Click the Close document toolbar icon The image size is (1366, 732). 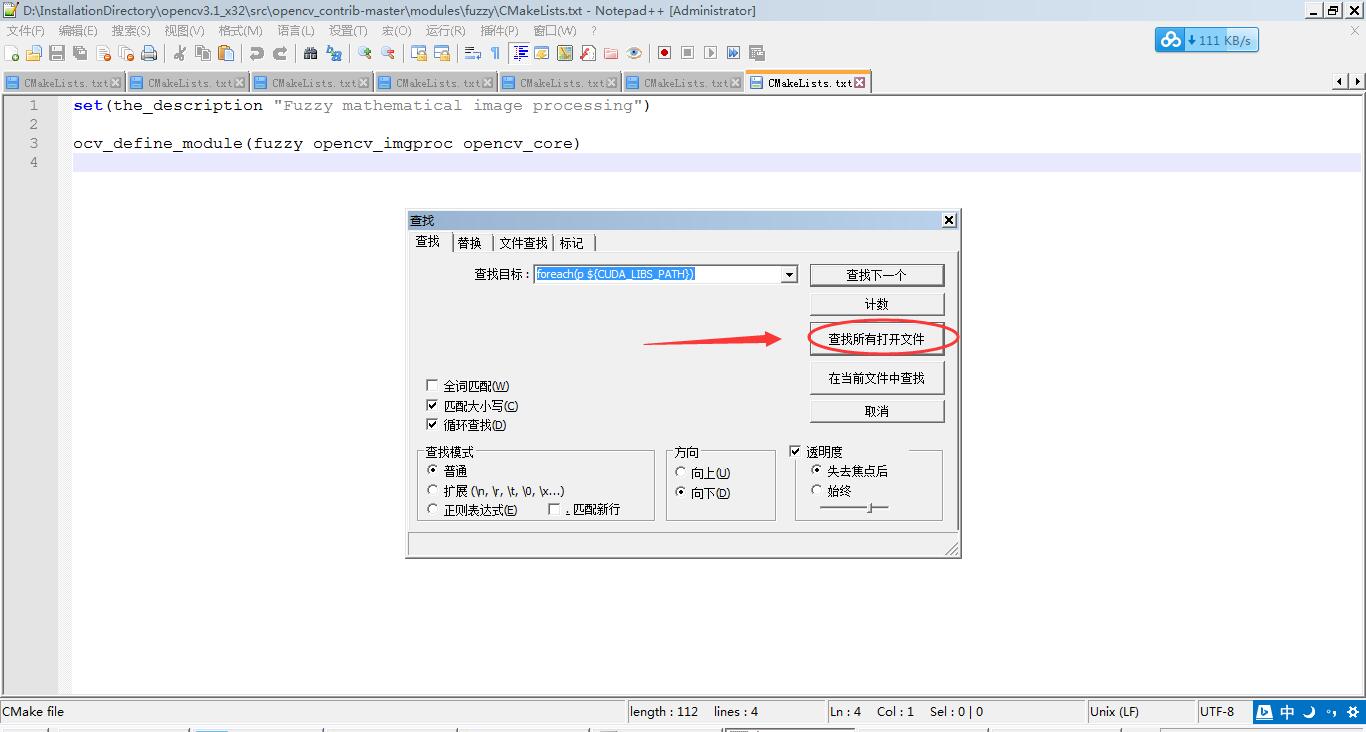(x=103, y=53)
